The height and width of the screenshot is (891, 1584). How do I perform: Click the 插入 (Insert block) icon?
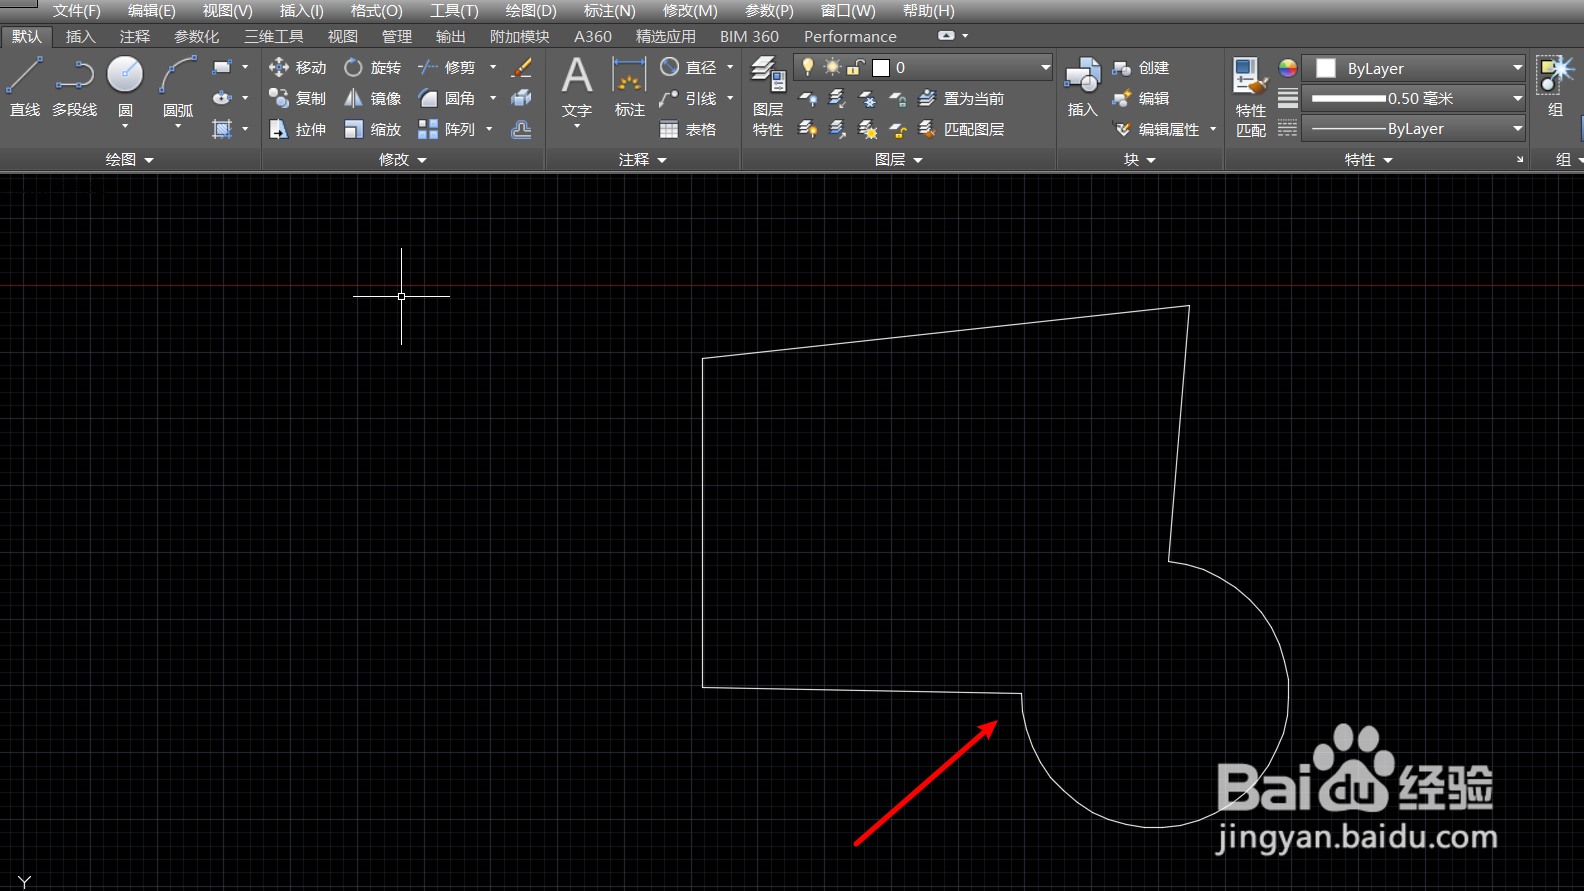coord(1082,88)
